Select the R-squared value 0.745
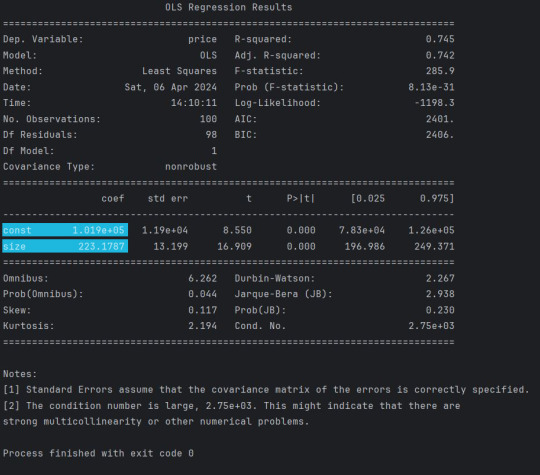This screenshot has width=540, height=475. tap(440, 39)
